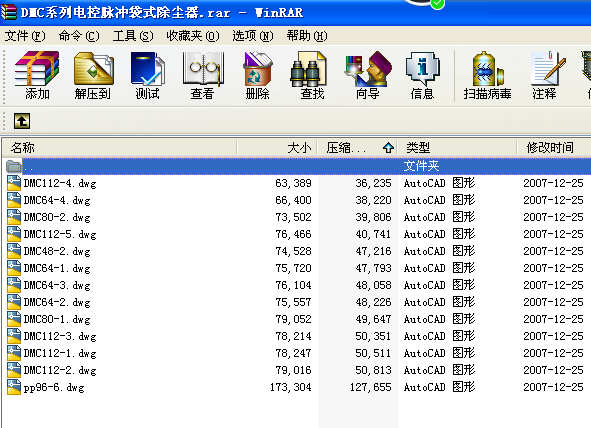Click packed size 48,226

point(373,302)
